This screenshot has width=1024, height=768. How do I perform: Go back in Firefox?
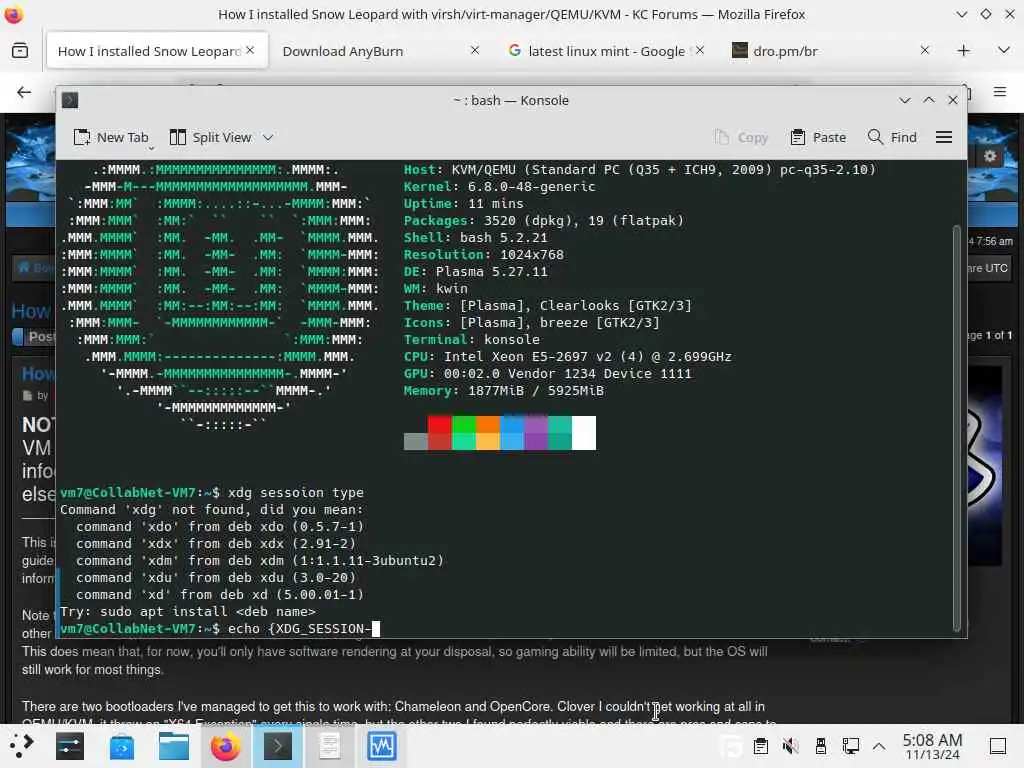click(x=24, y=92)
